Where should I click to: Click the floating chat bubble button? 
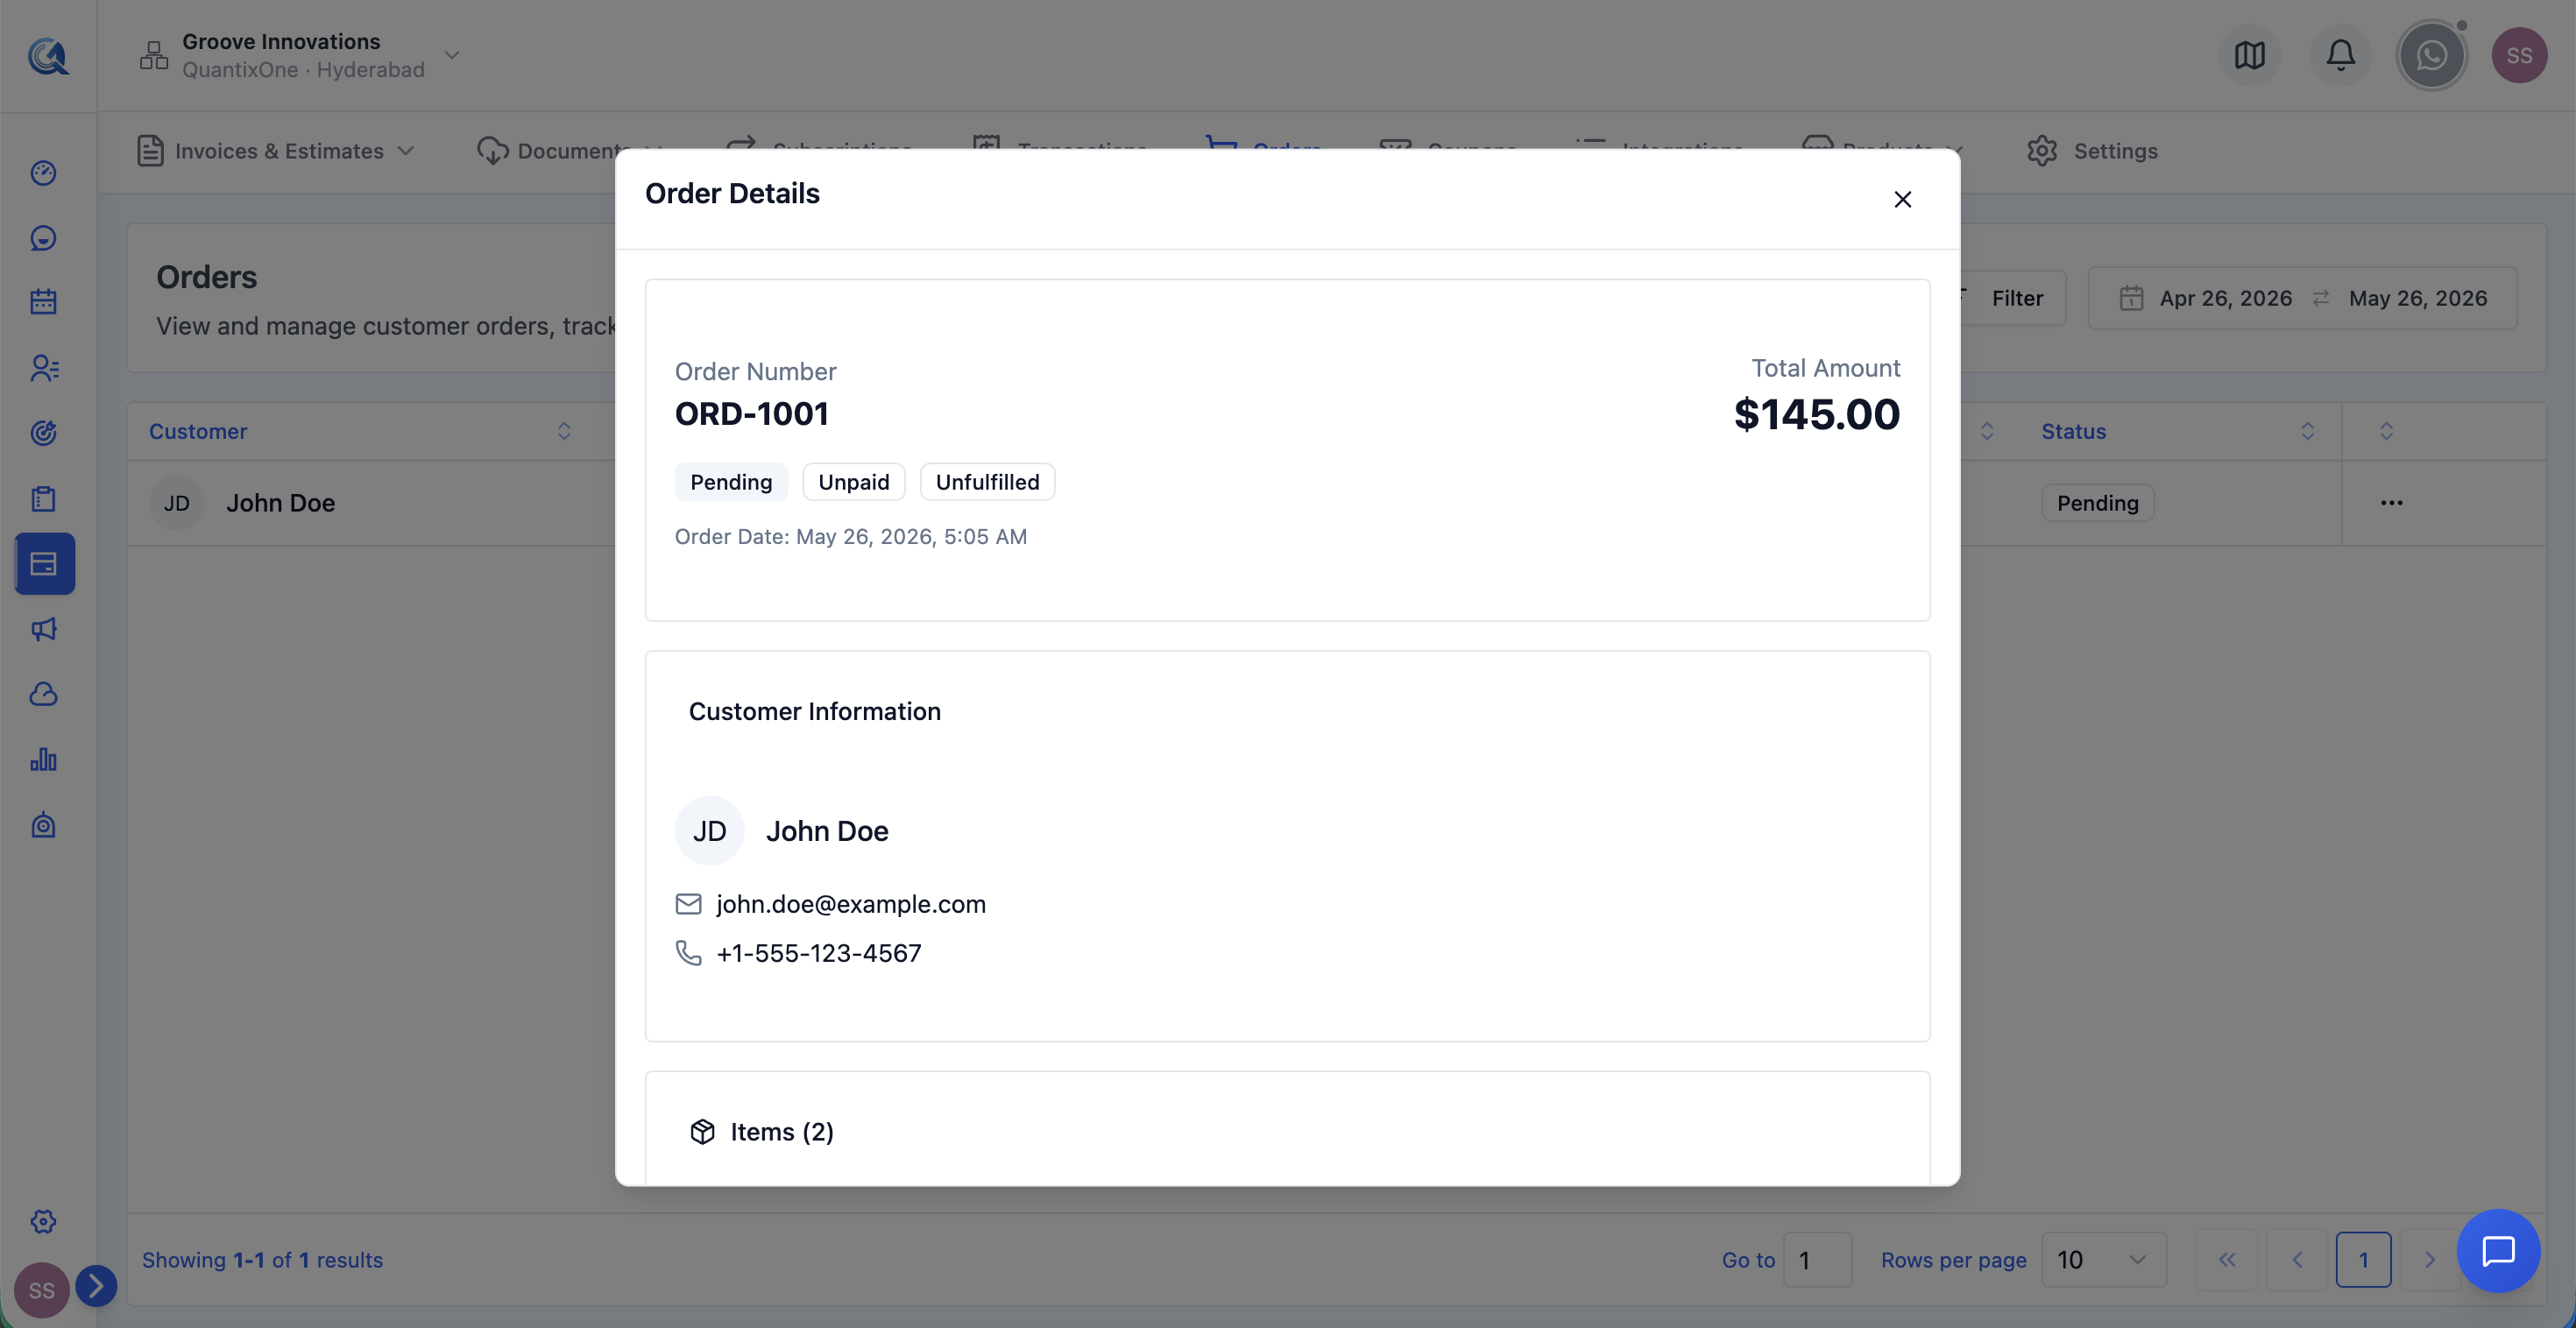[x=2498, y=1251]
